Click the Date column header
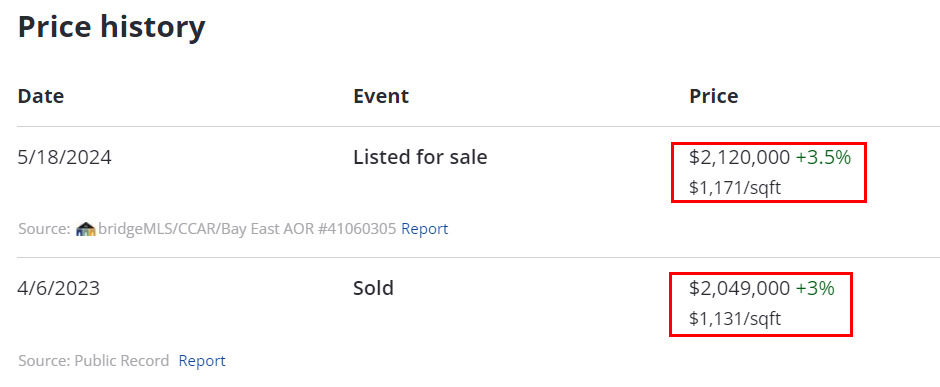 pyautogui.click(x=41, y=96)
